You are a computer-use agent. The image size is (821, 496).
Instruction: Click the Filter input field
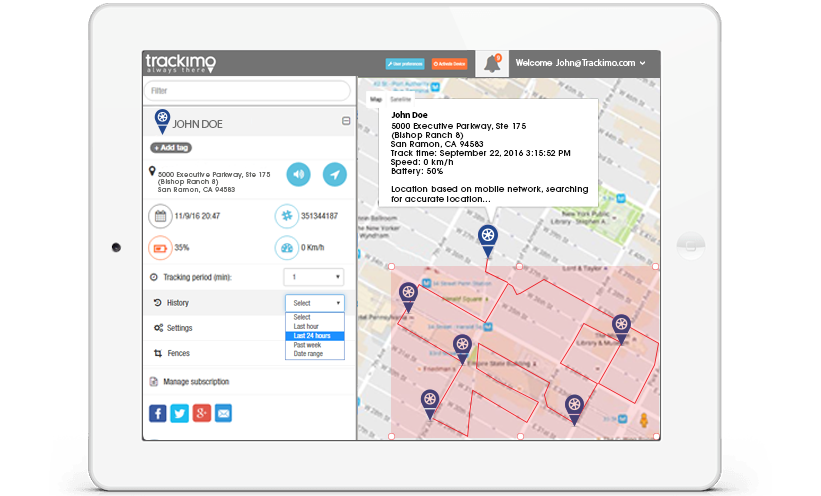(247, 91)
